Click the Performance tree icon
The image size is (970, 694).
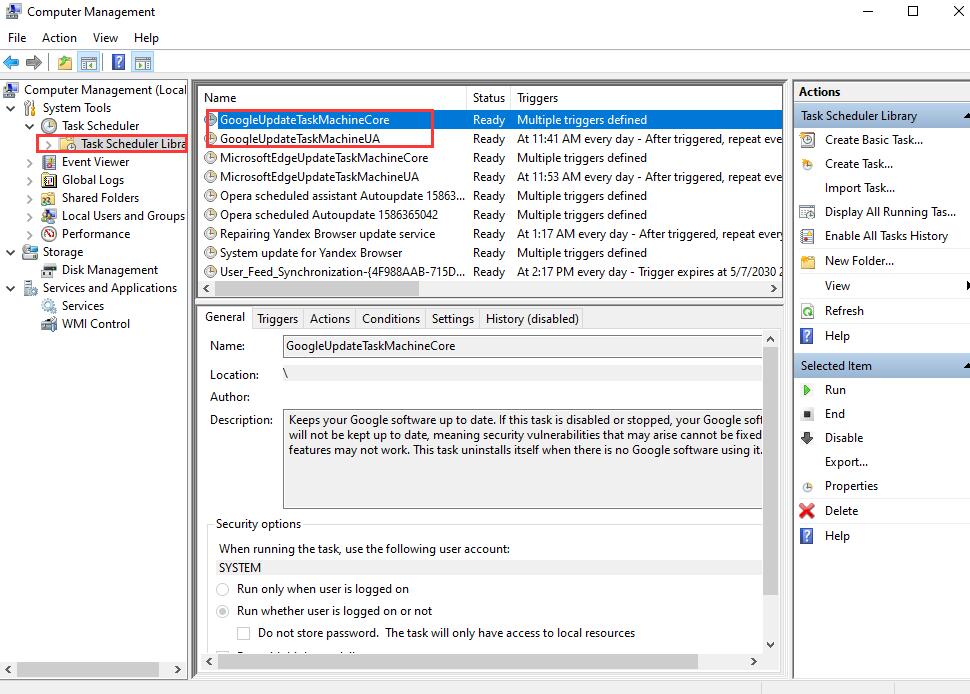click(49, 234)
